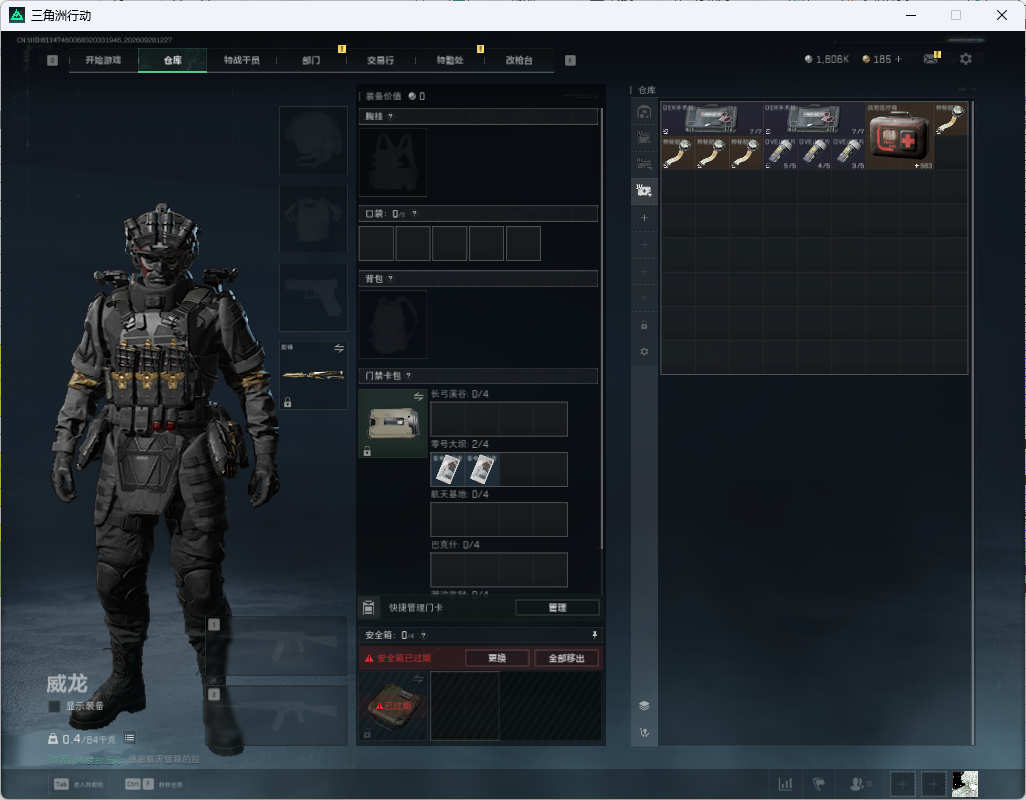Click the 1,806K currency balance
This screenshot has height=800, width=1026.
pos(827,59)
